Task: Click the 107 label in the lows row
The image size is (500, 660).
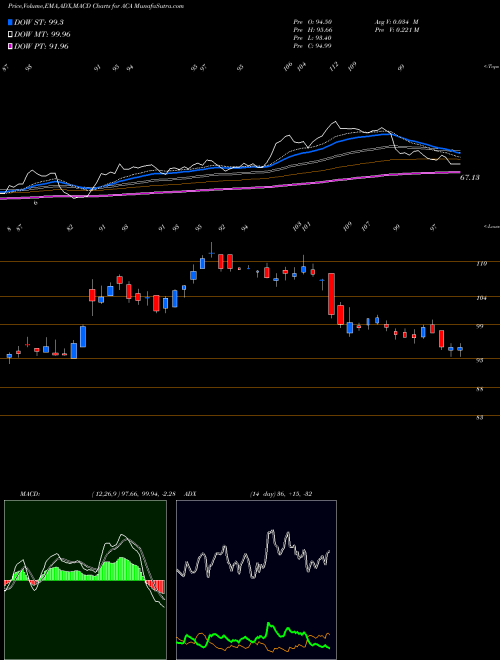Action: (x=366, y=227)
